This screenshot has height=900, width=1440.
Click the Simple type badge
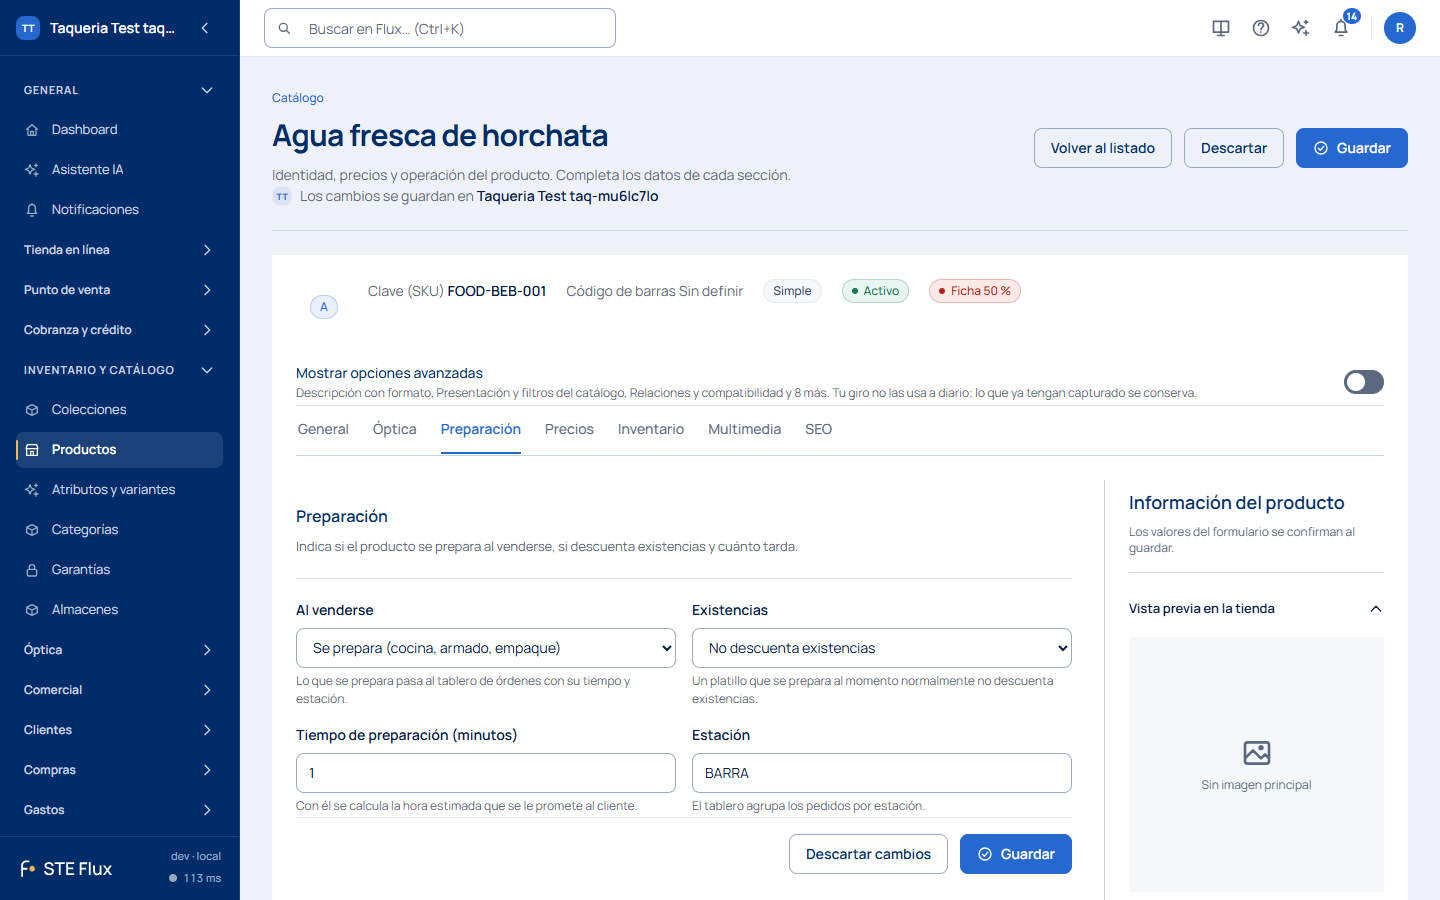[x=792, y=291]
